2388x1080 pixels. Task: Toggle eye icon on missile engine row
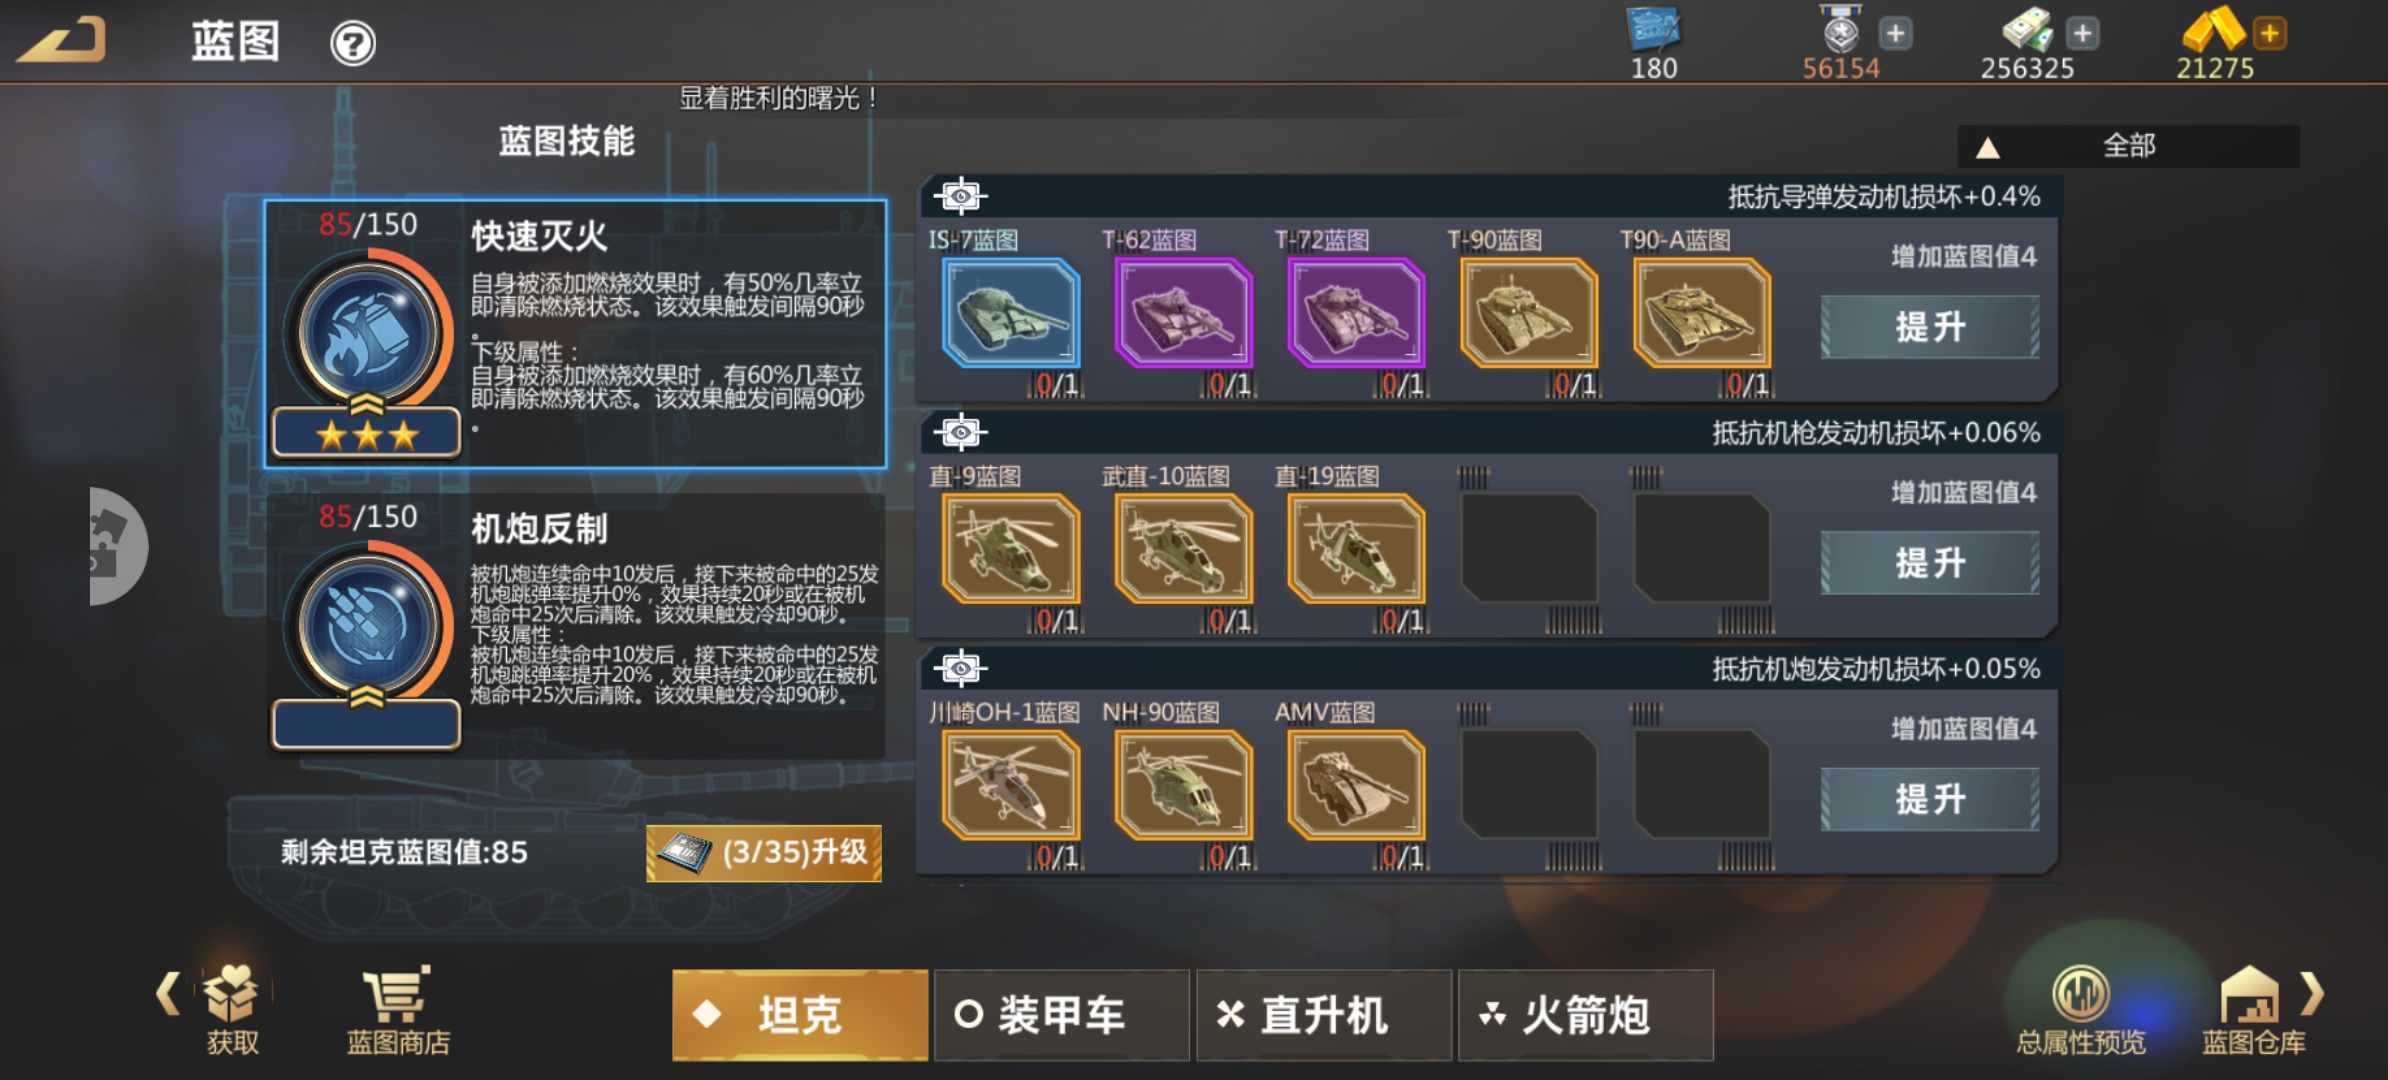point(960,196)
